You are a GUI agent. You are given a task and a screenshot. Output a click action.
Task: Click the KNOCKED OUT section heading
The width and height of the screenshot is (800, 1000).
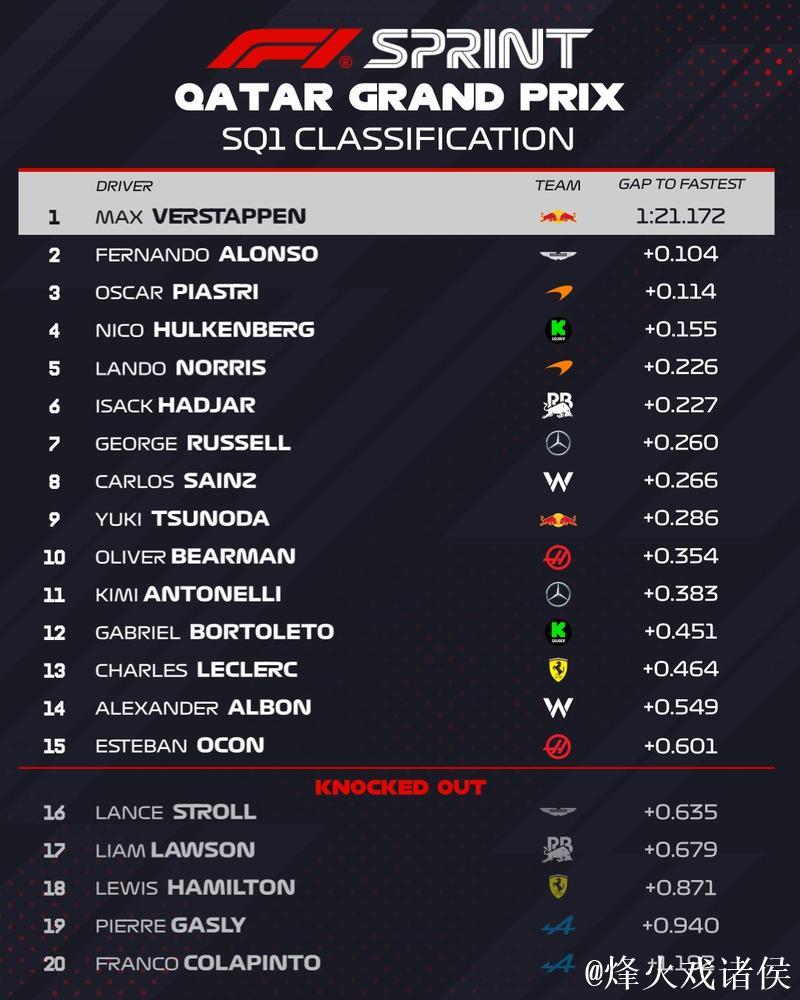400,788
